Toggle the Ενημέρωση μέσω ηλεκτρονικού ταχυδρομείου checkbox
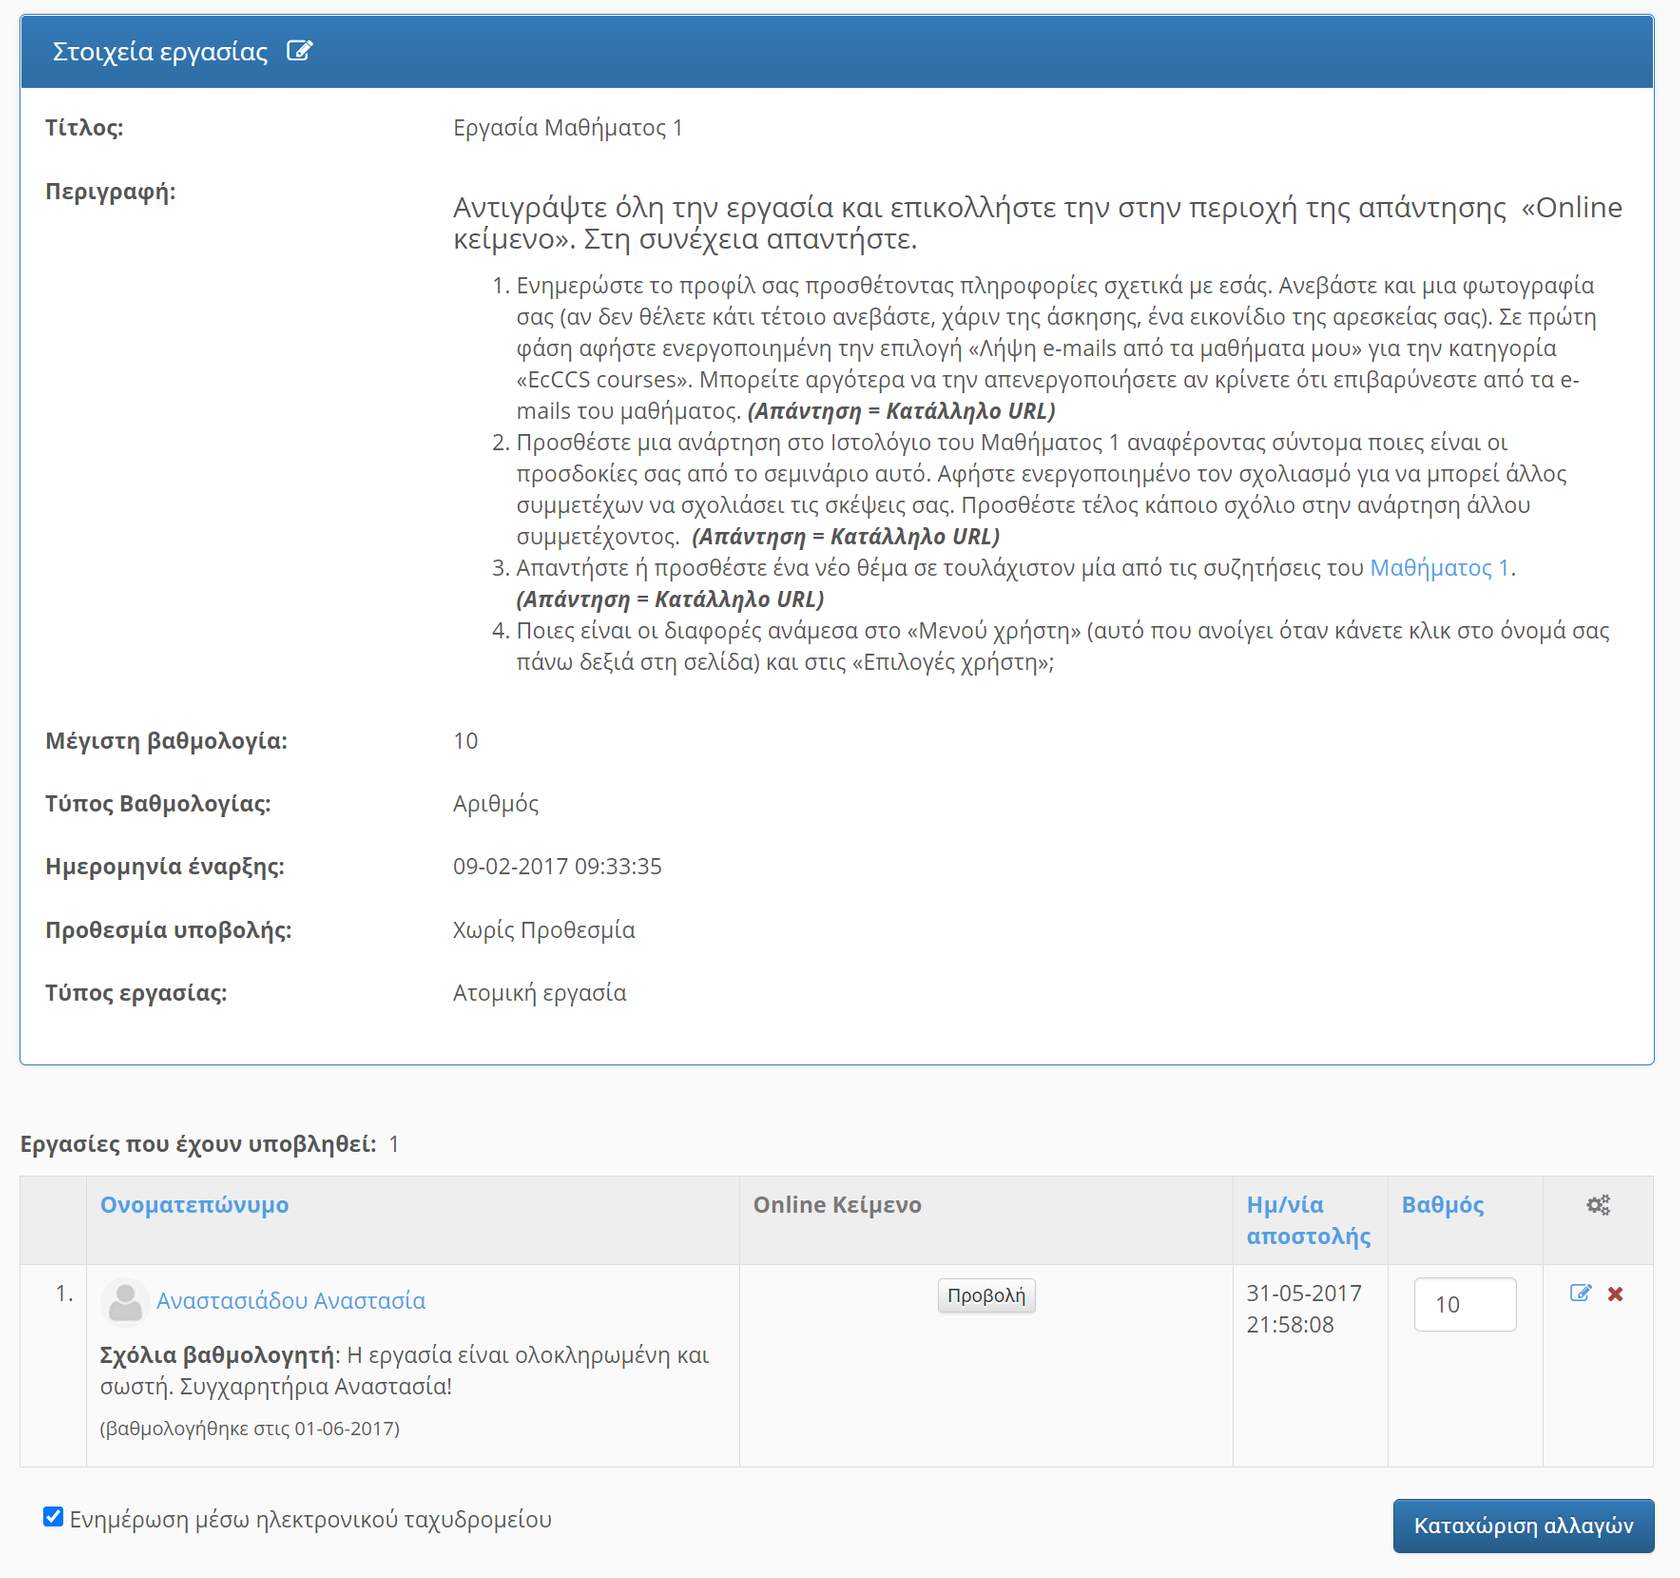Viewport: 1680px width, 1578px height. pos(54,1517)
